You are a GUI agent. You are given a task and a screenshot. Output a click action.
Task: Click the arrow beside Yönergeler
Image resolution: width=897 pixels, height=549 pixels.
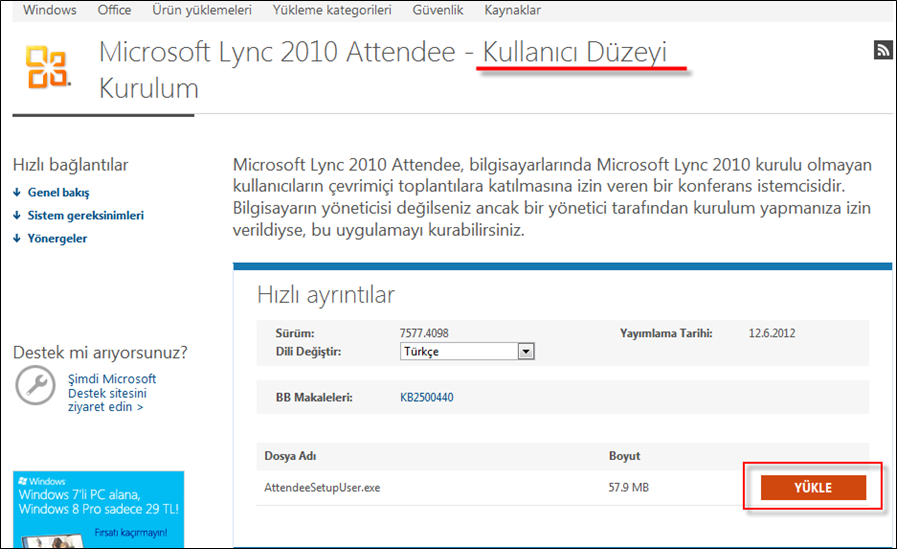pyautogui.click(x=17, y=238)
